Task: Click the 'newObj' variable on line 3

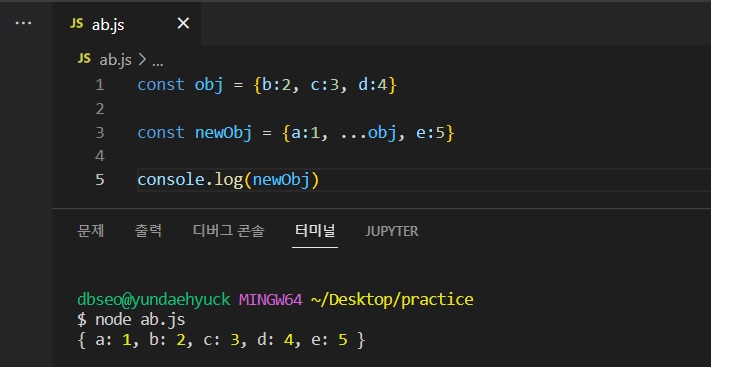Action: (x=223, y=133)
